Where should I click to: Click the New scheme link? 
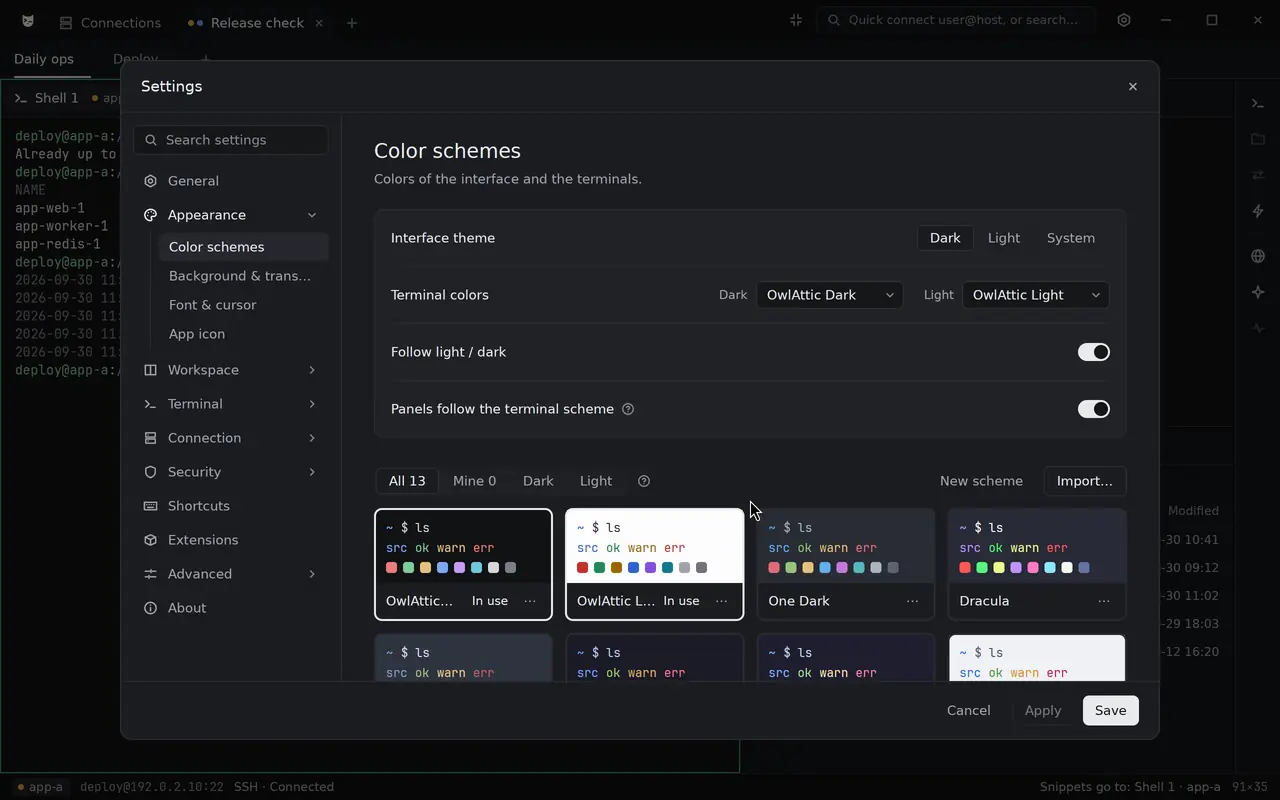point(981,481)
